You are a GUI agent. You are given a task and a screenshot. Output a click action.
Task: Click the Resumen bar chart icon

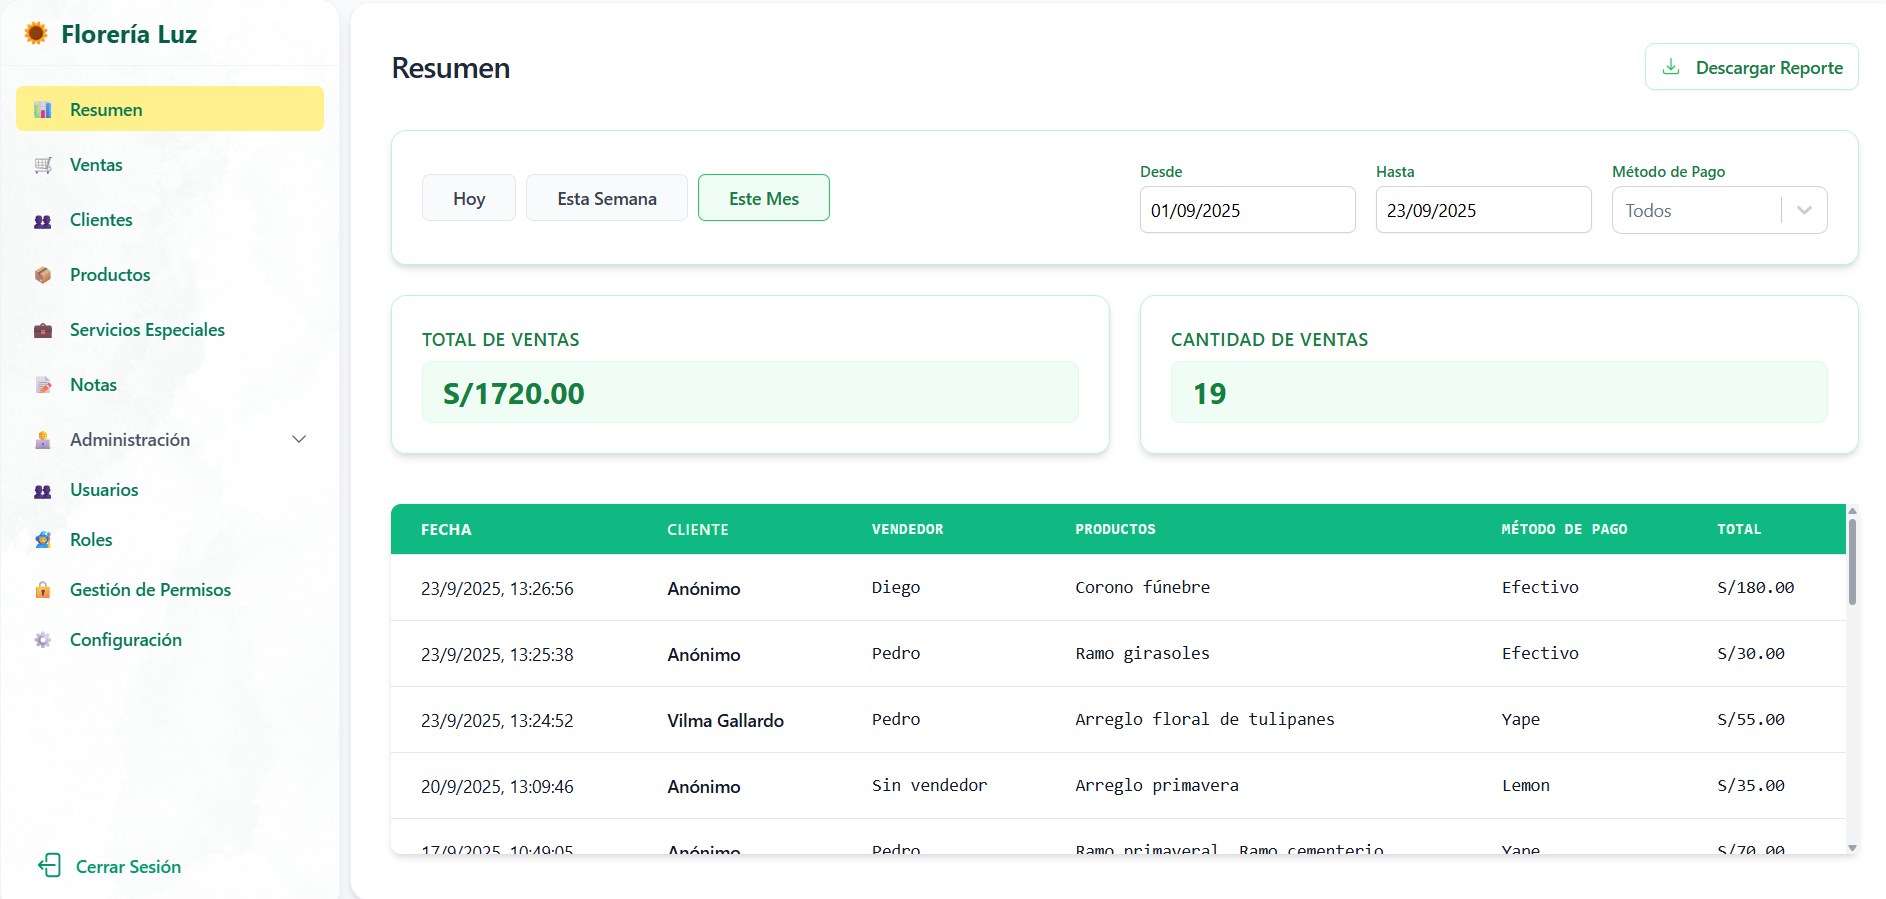(x=43, y=110)
